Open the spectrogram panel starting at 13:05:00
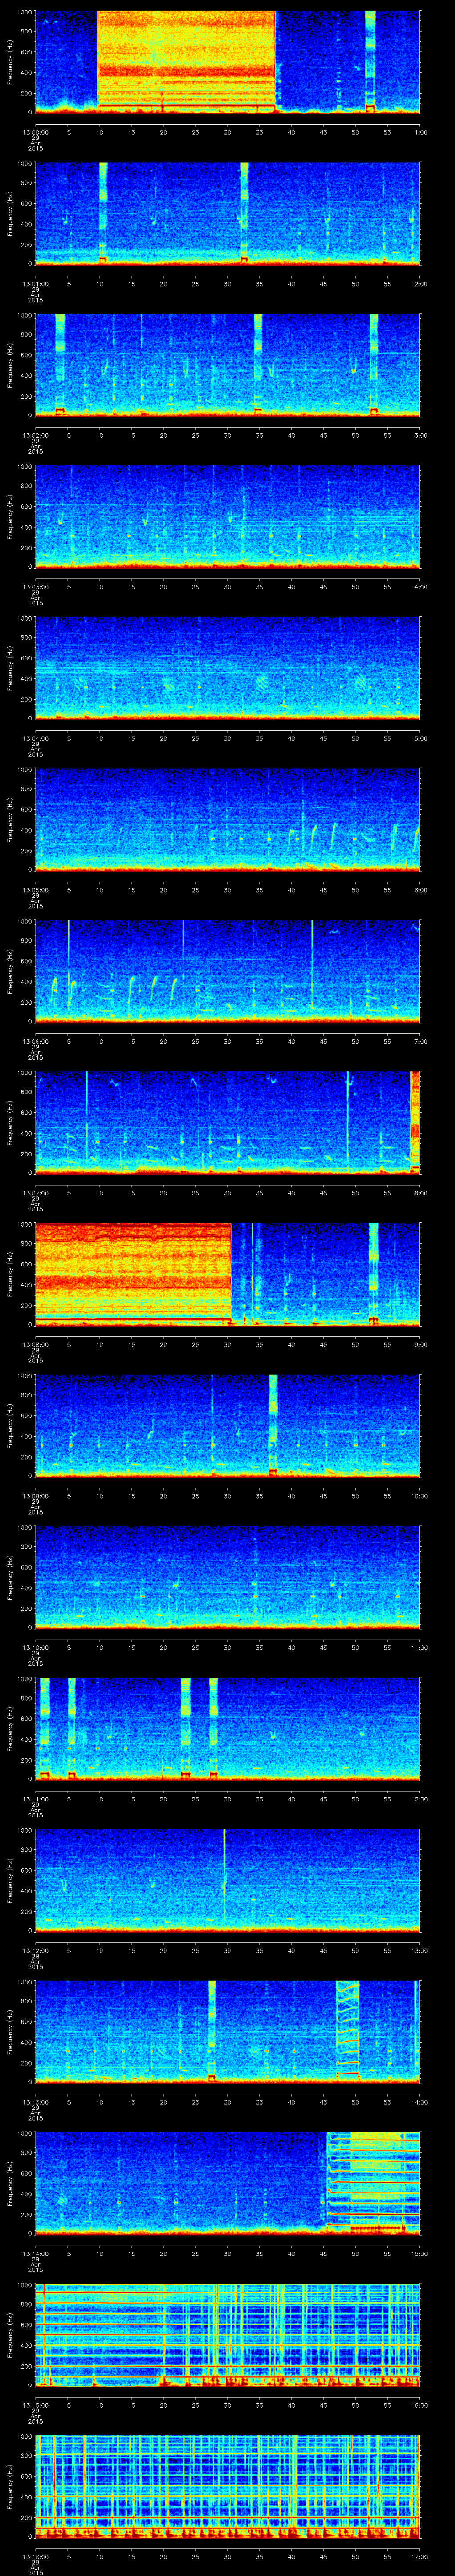 click(228, 819)
